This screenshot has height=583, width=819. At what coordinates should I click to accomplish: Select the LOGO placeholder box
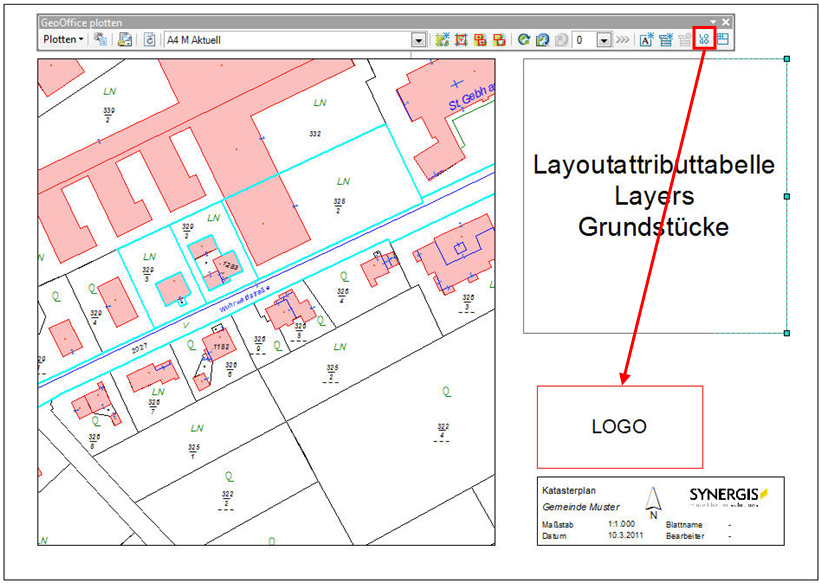pyautogui.click(x=619, y=427)
